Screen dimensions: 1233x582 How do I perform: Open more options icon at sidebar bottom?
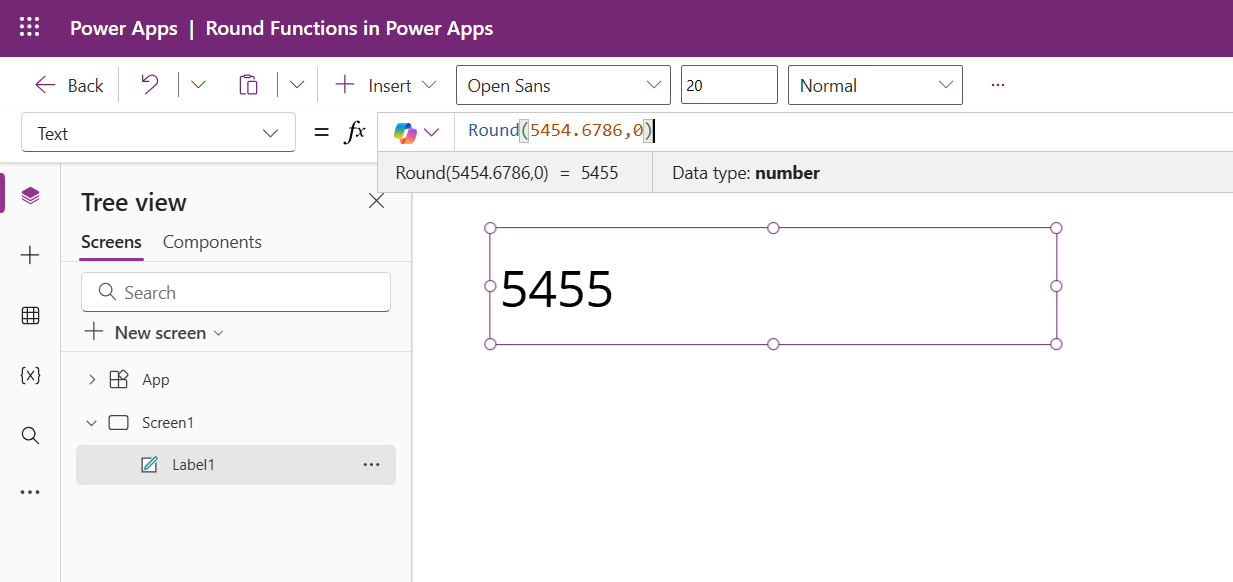point(30,491)
